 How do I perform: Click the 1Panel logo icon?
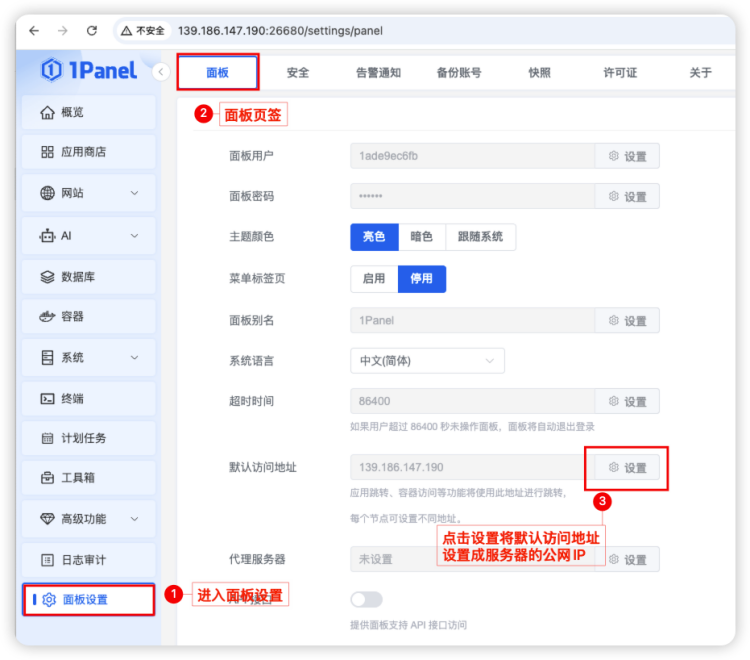pos(52,70)
